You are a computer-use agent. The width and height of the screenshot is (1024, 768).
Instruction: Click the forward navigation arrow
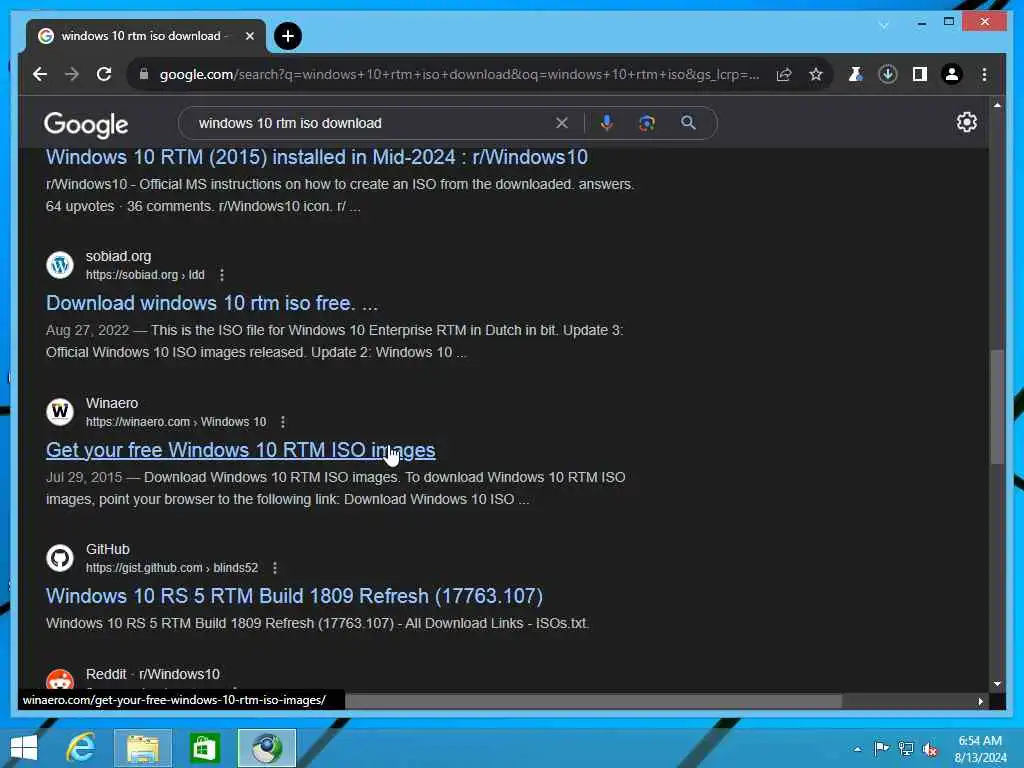[72, 74]
